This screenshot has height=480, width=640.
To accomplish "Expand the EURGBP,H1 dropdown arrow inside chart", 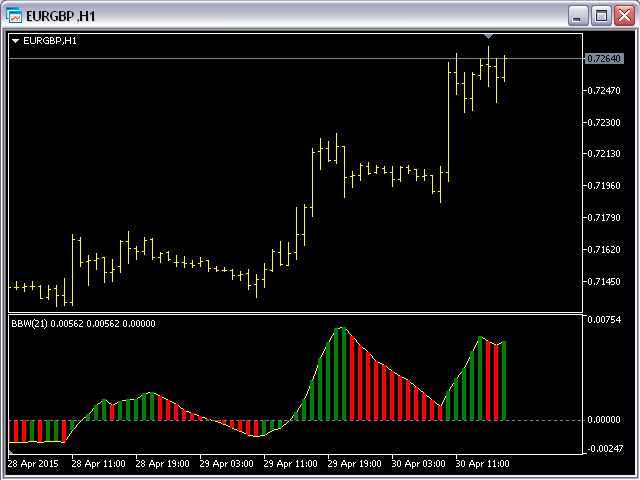I will tap(15, 41).
